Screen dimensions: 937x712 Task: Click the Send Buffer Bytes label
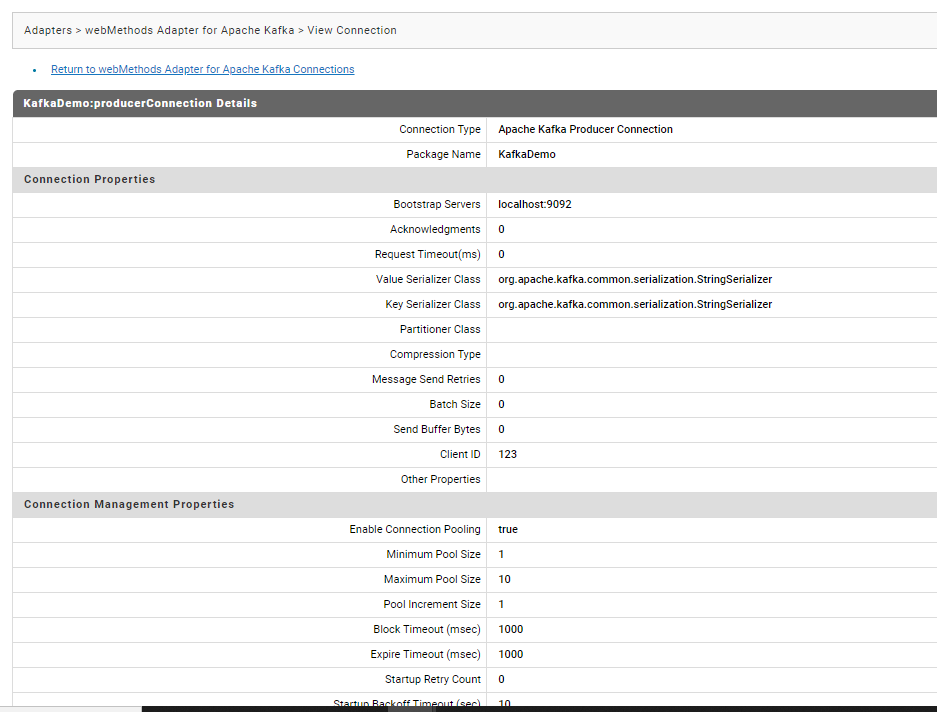[437, 429]
